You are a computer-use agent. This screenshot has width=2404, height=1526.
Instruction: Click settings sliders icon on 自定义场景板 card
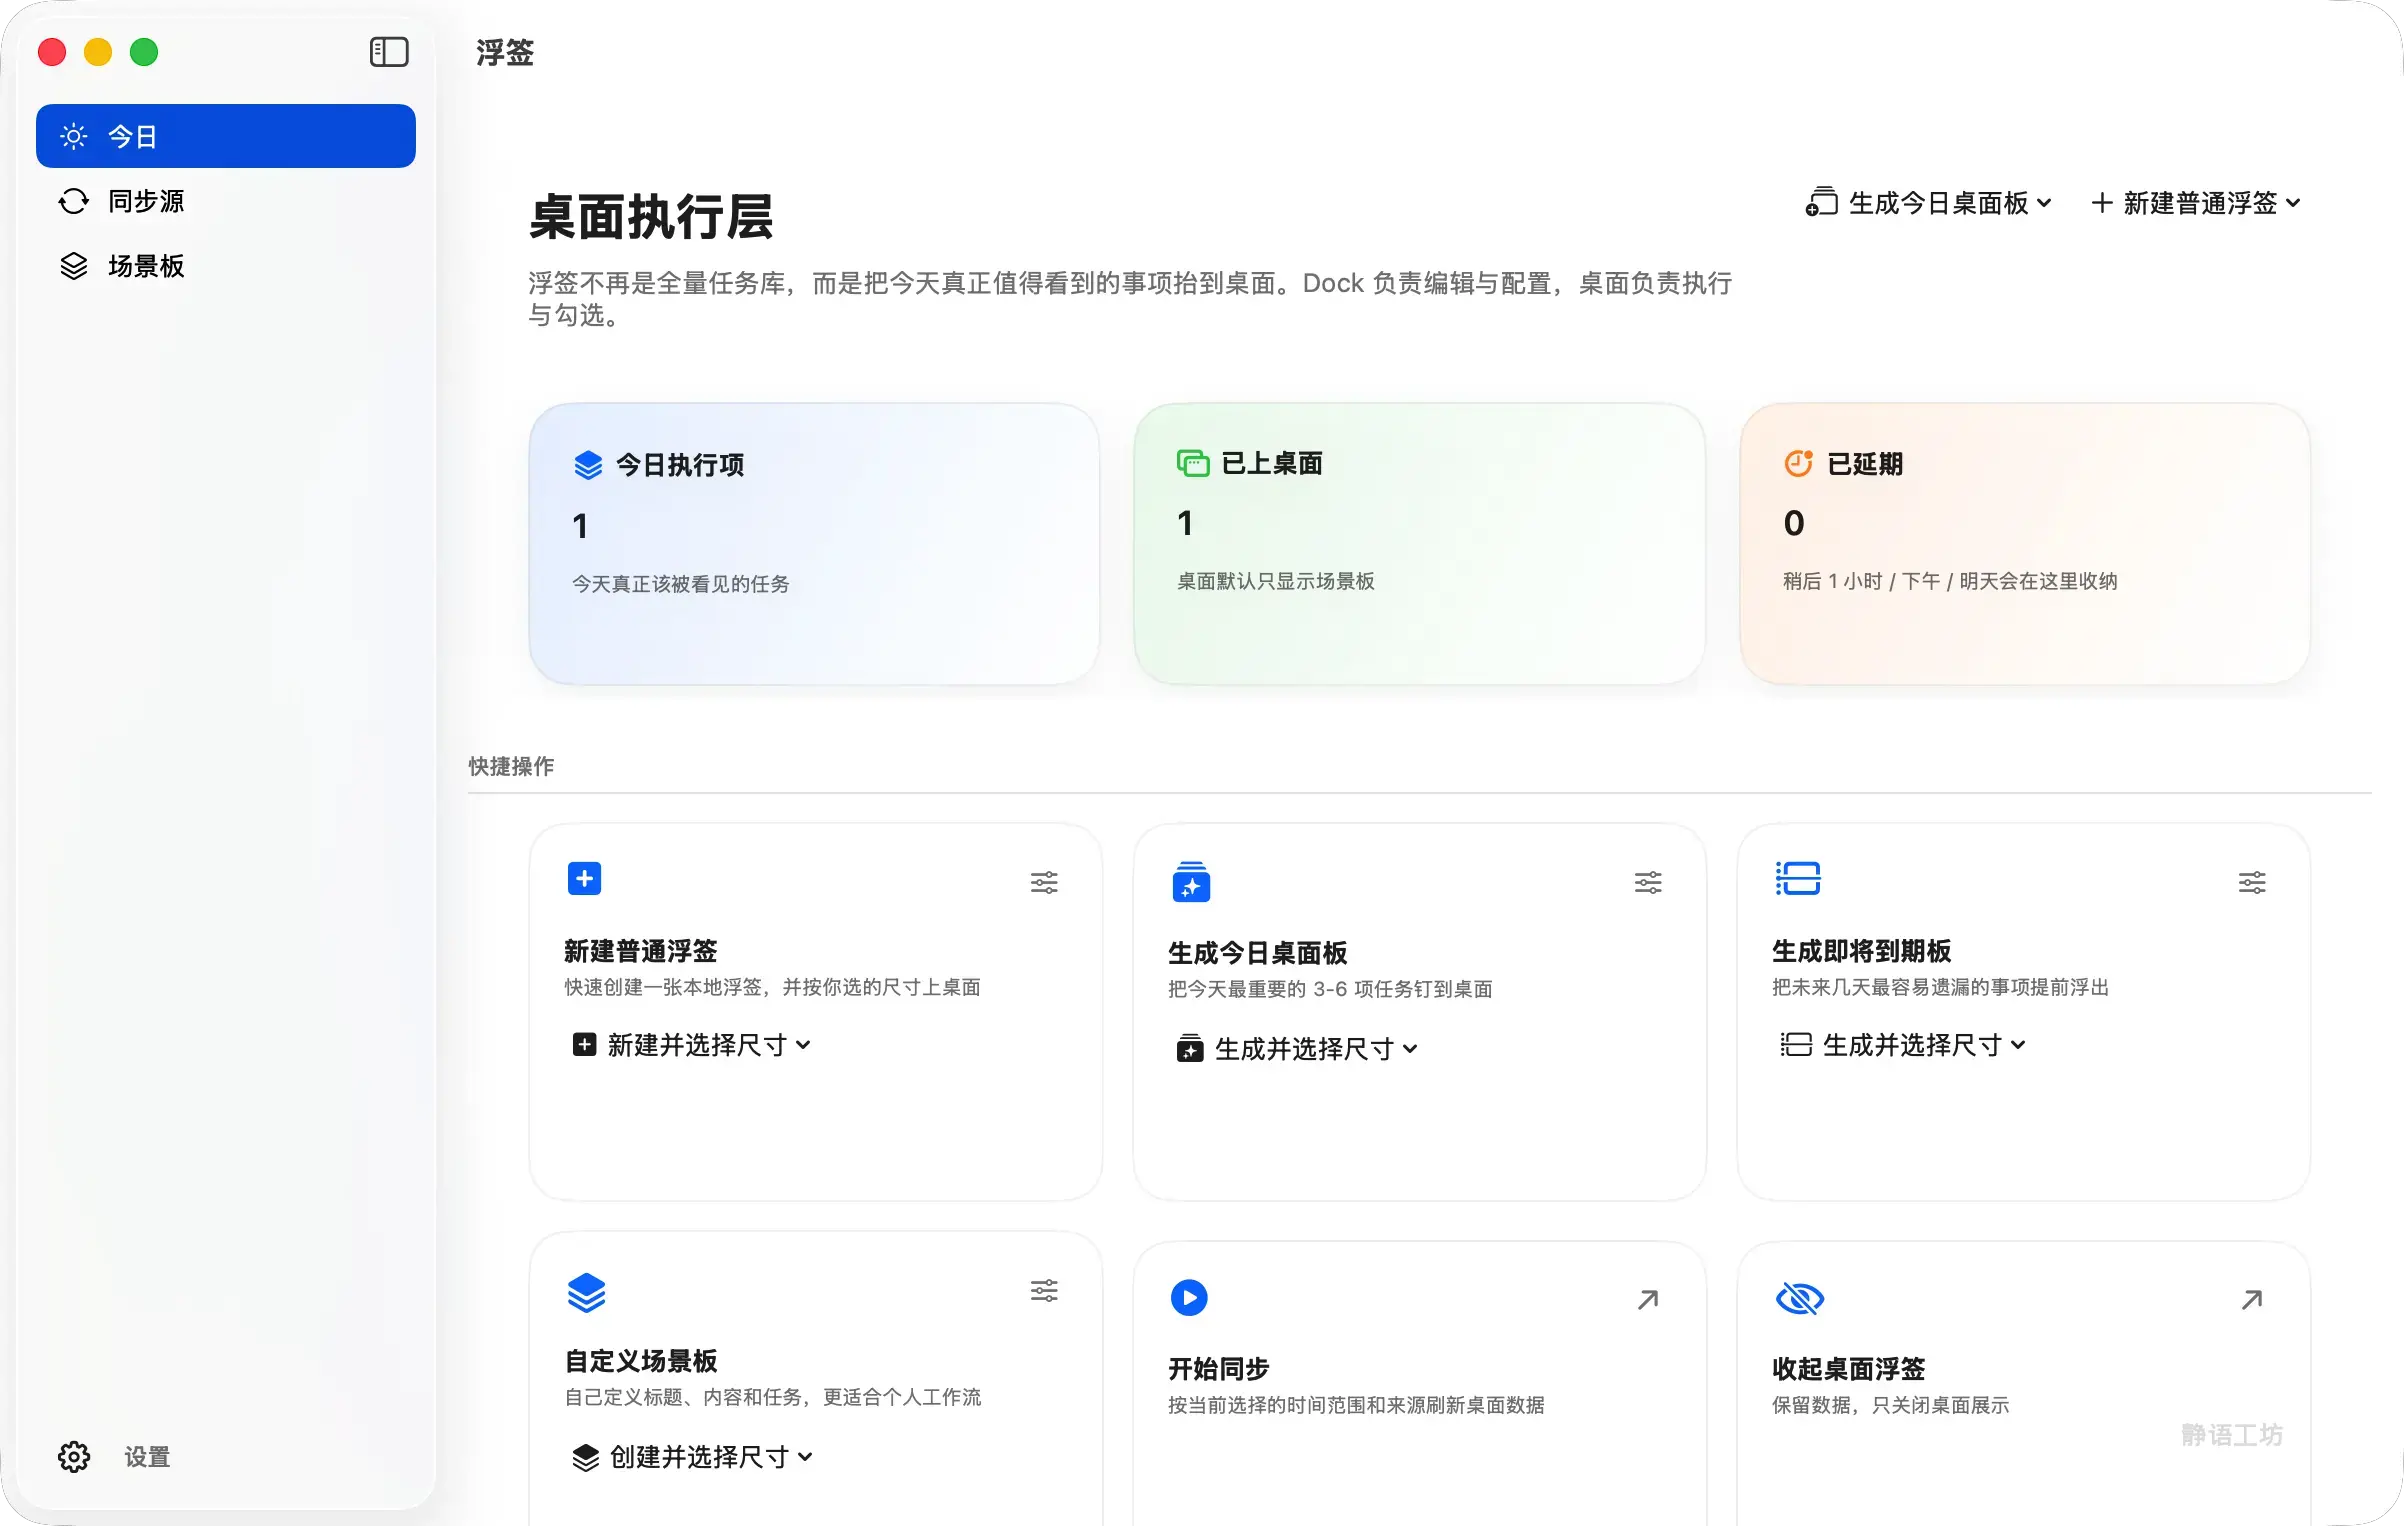click(x=1044, y=1290)
